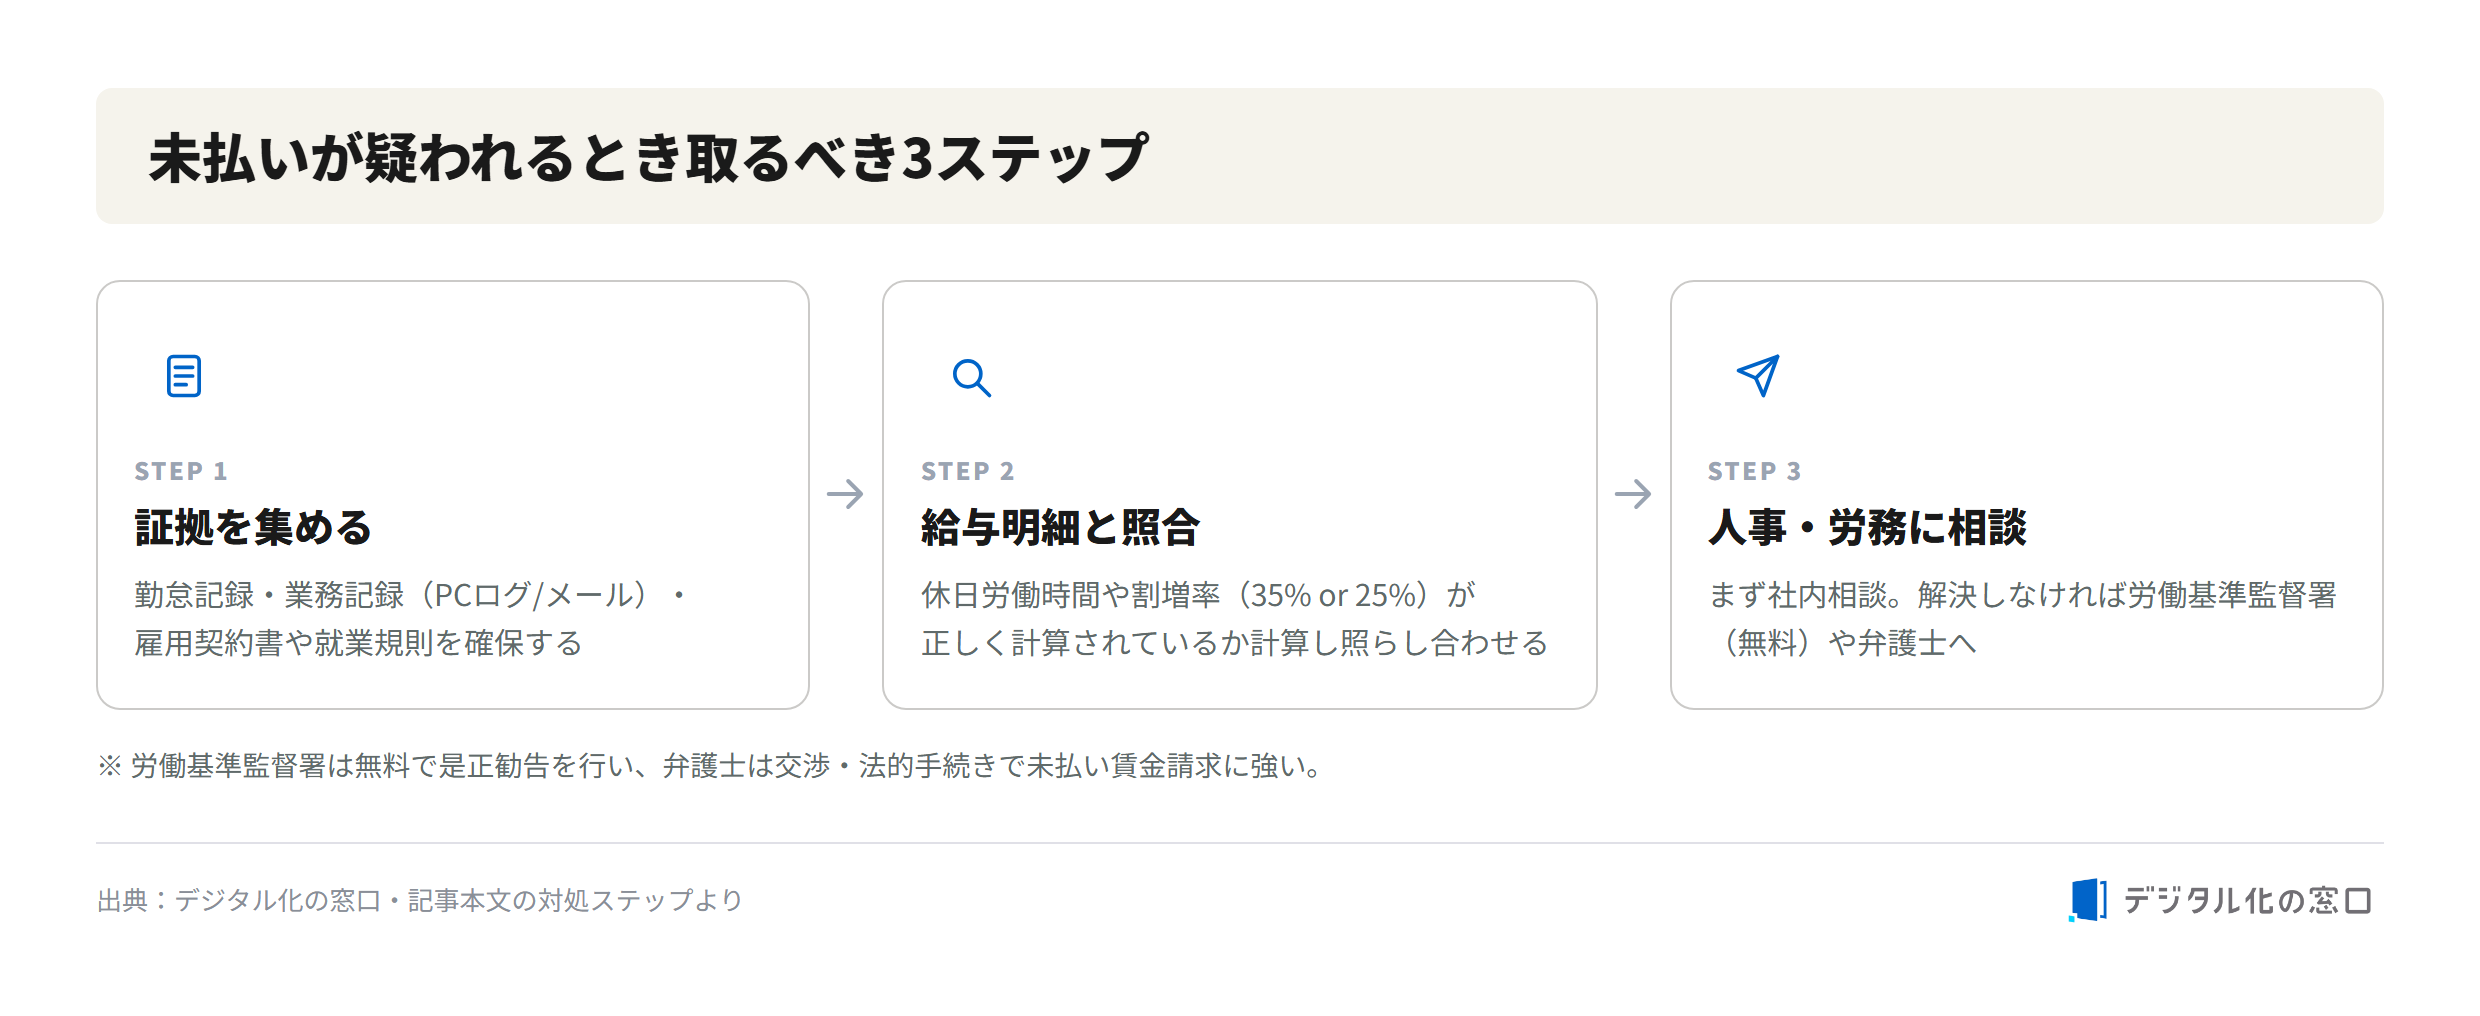Click the paper plane icon in Step 3

[1758, 375]
